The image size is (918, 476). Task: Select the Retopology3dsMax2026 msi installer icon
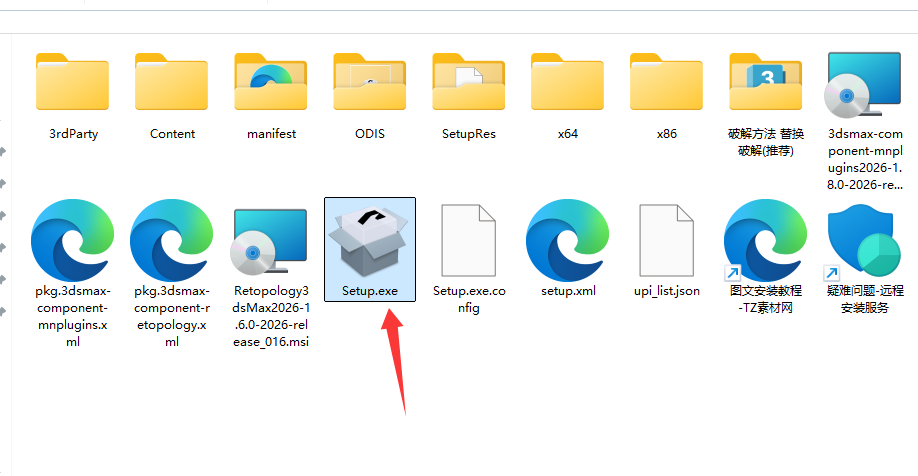click(x=269, y=242)
